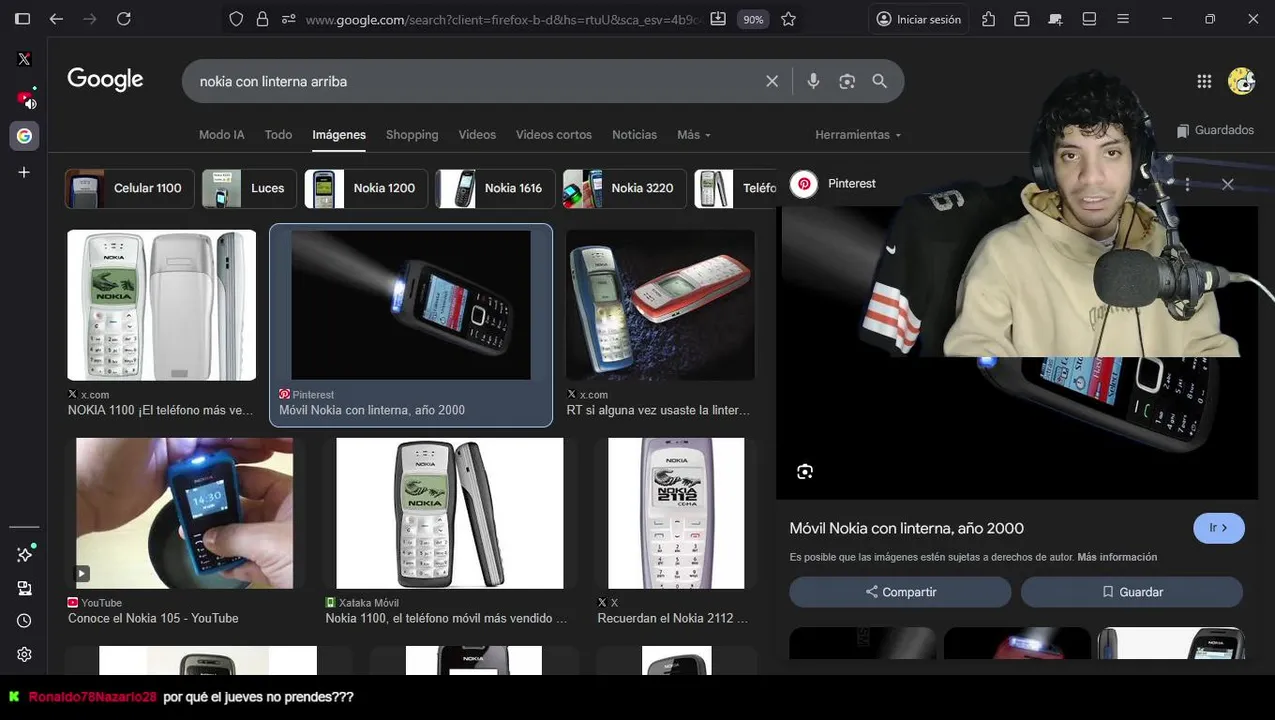Expand the Más dropdown
Screen dimensions: 1275x720
tap(694, 134)
